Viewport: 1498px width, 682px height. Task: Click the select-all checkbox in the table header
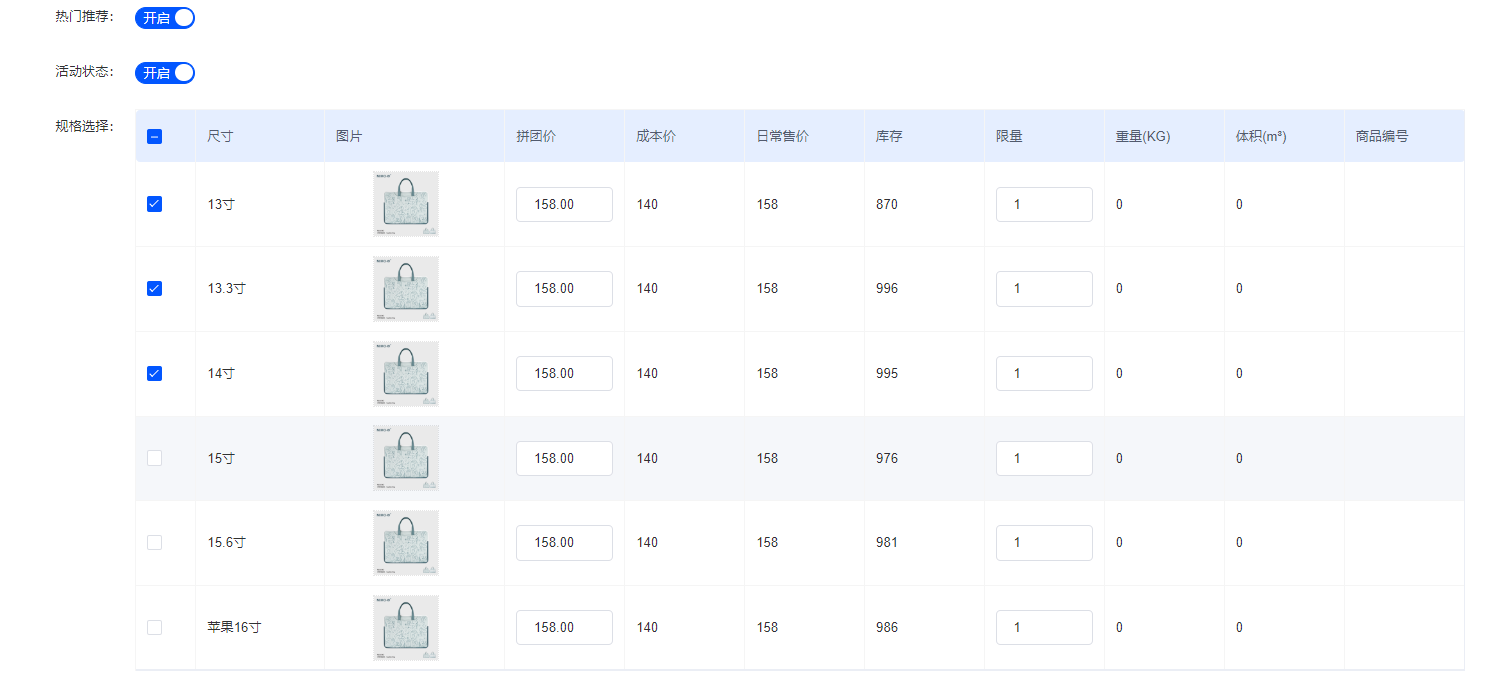click(154, 137)
